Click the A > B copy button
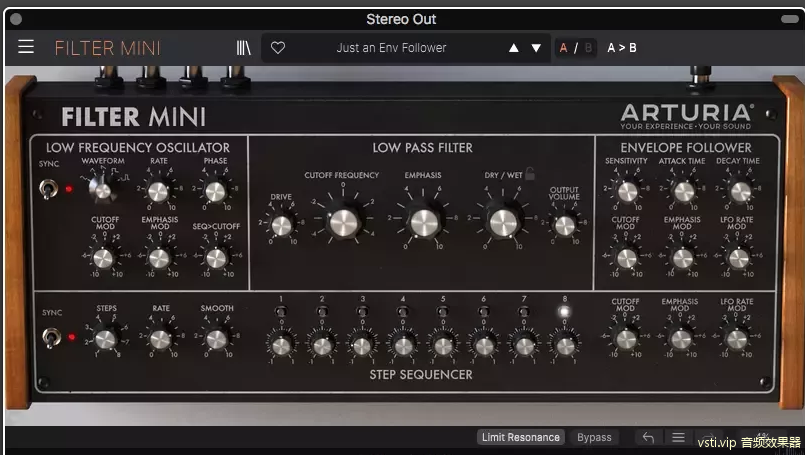805x455 pixels. point(622,47)
